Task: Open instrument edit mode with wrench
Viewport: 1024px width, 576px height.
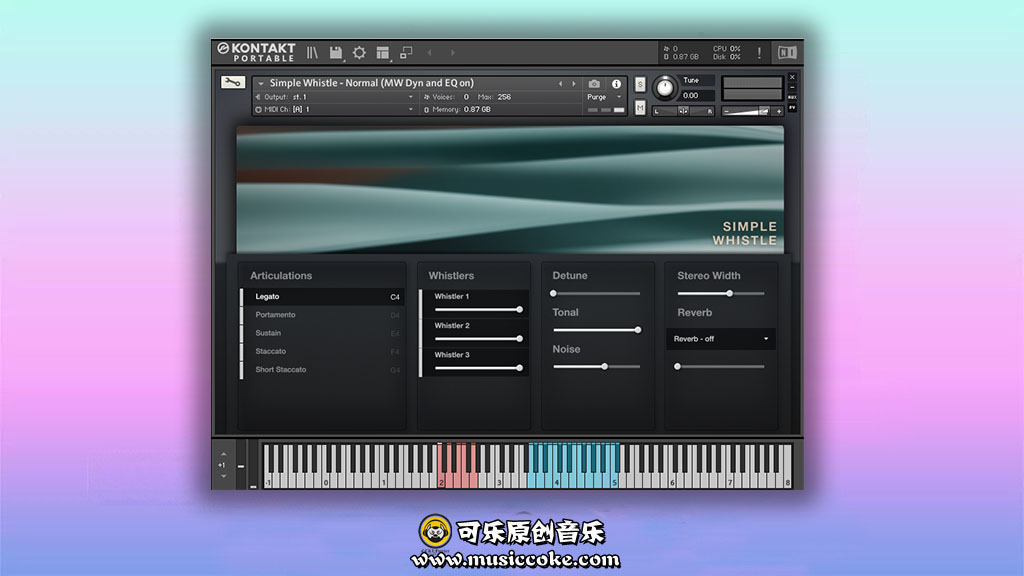Action: pos(232,82)
